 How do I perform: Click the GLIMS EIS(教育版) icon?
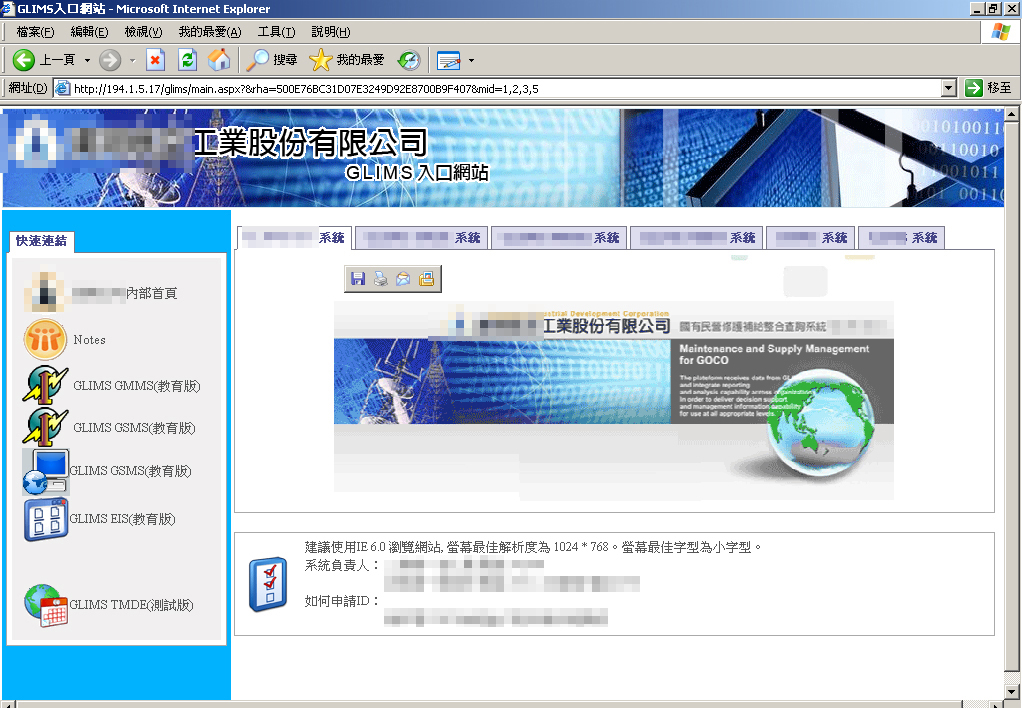tap(46, 519)
